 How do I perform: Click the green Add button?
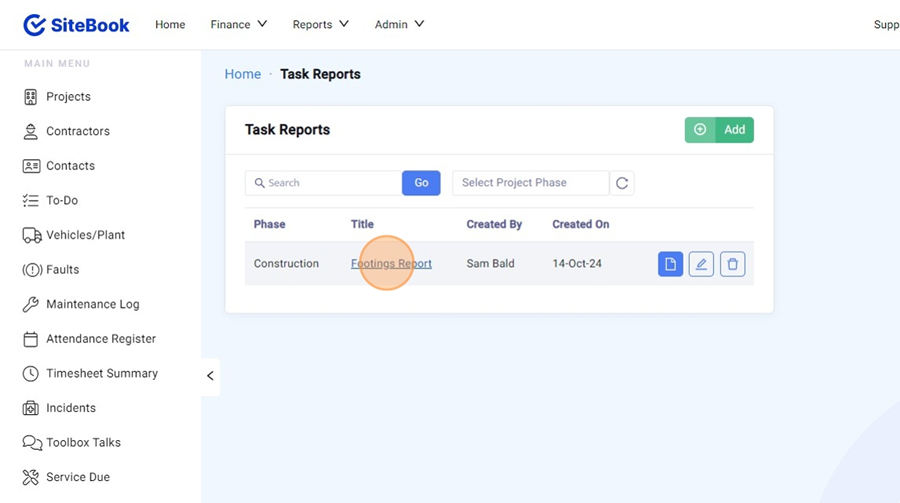coord(719,130)
